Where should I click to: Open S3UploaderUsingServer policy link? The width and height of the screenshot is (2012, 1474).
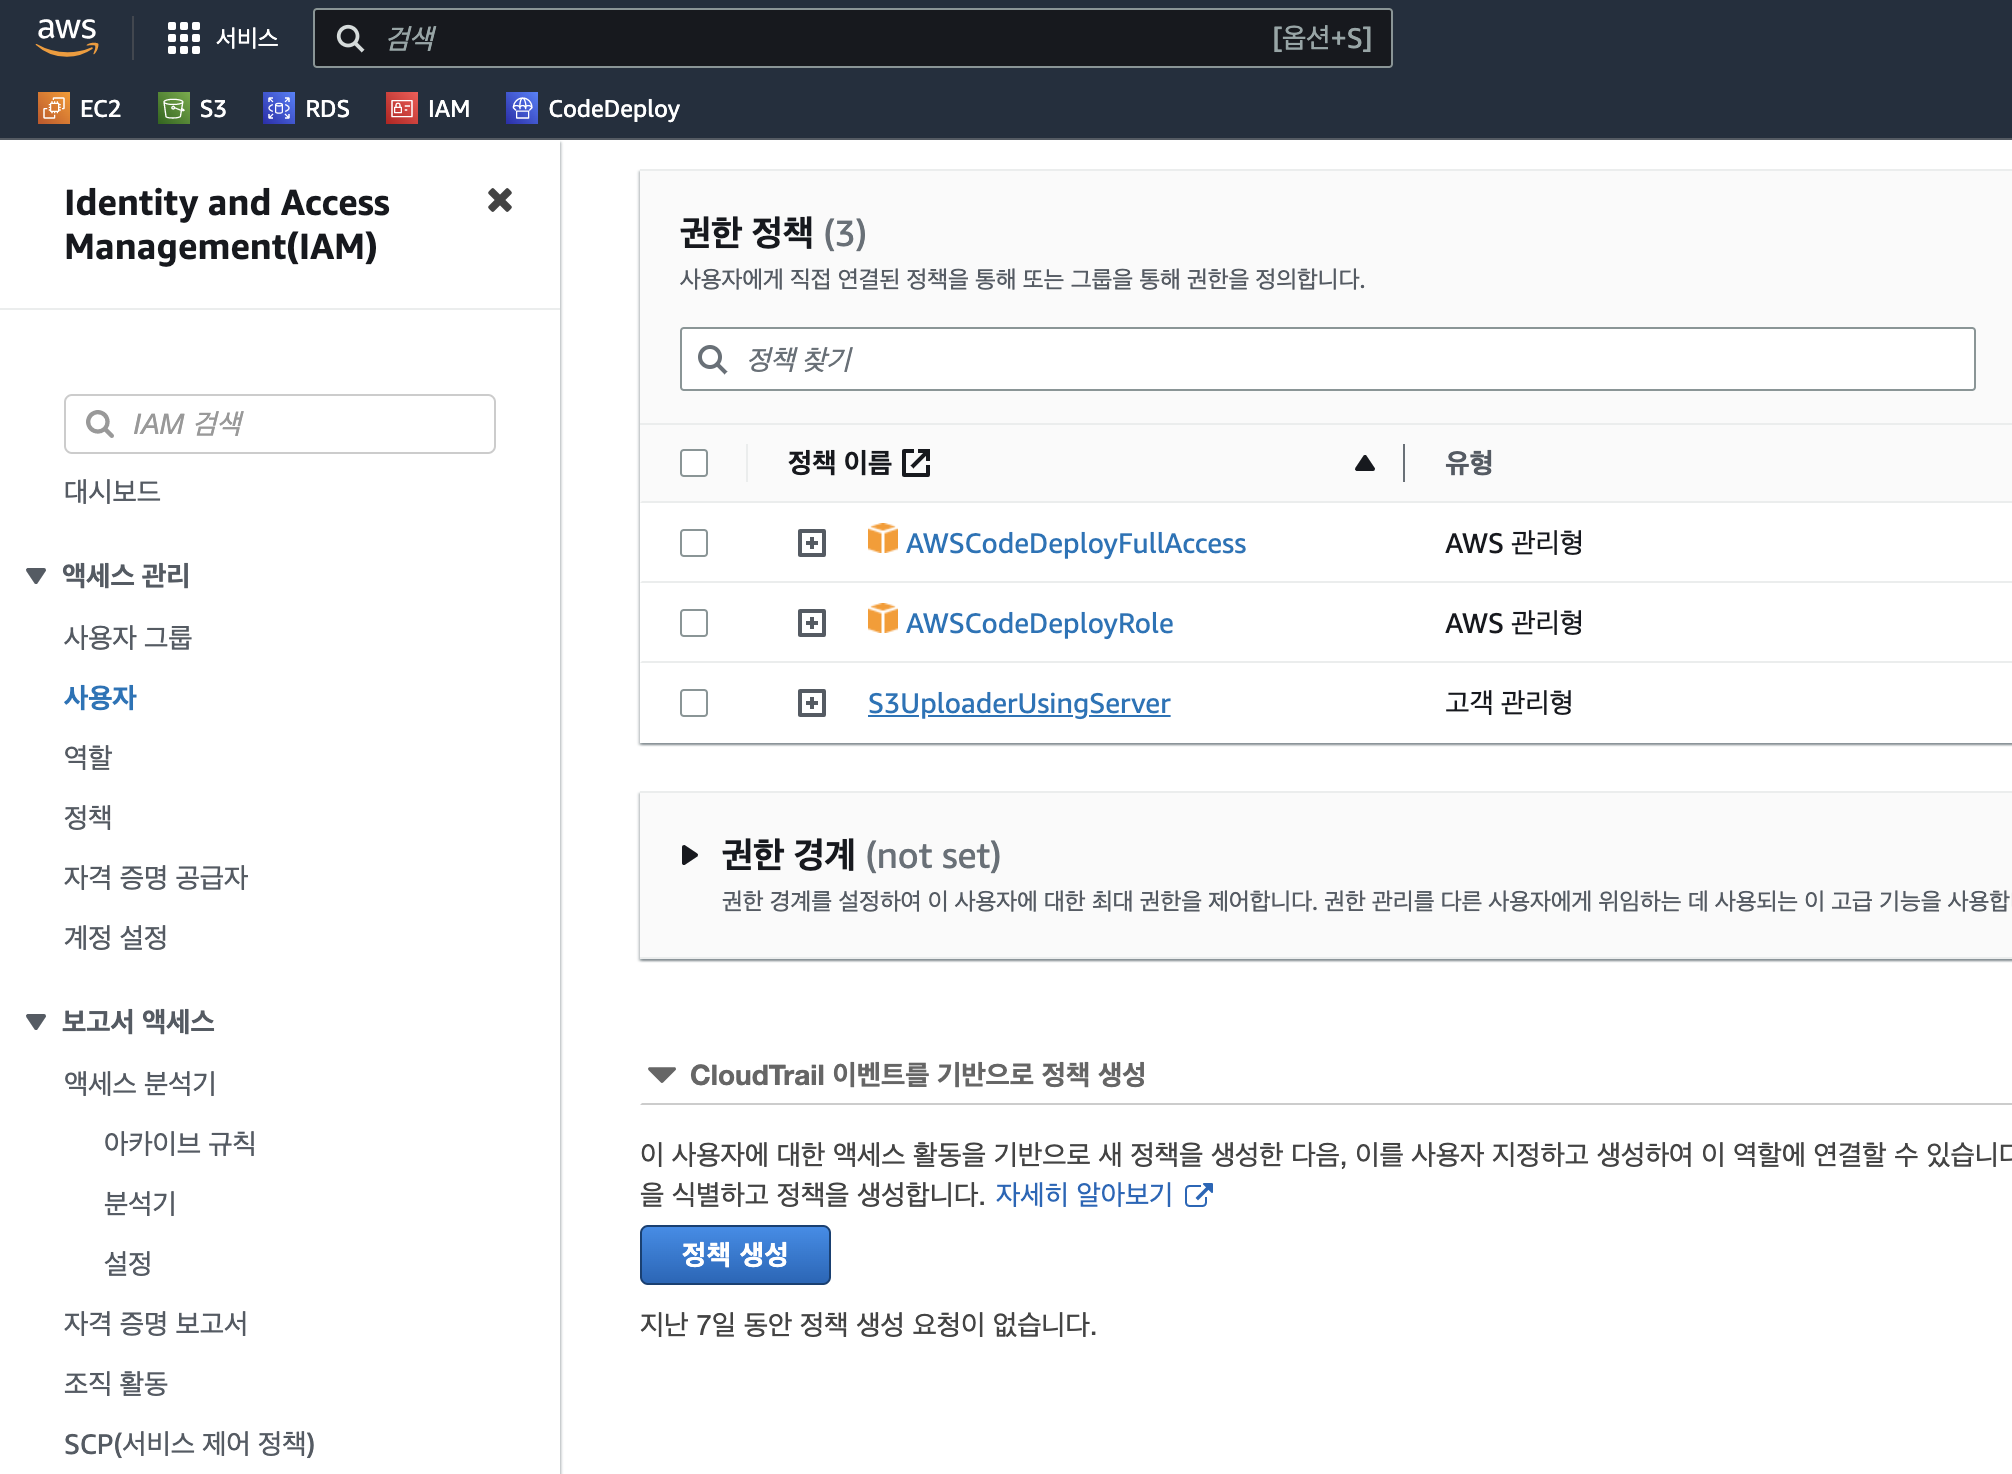(x=1019, y=703)
